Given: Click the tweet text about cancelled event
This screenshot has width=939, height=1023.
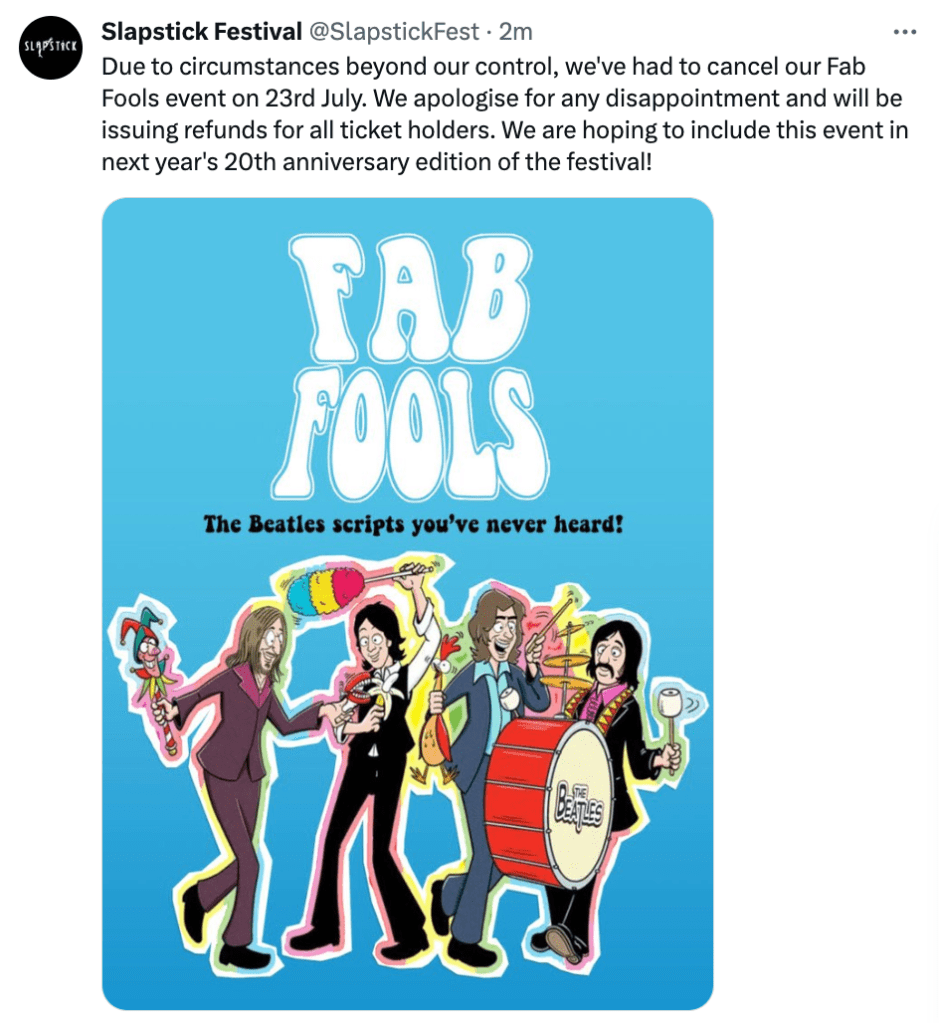Looking at the screenshot, I should (504, 114).
